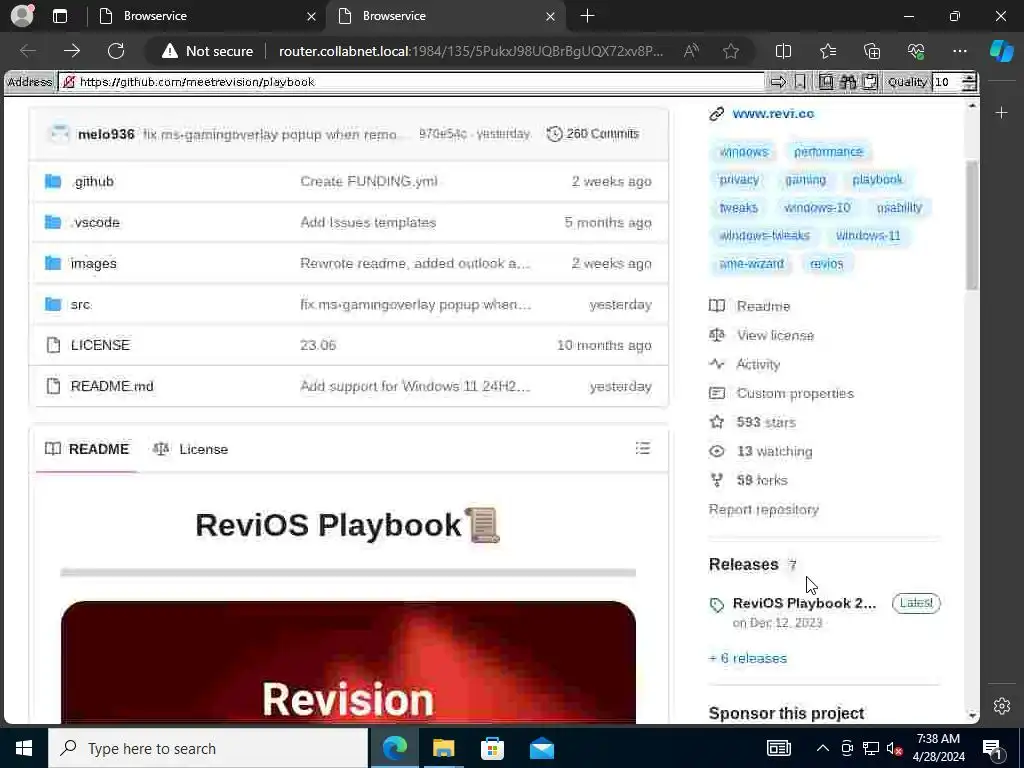The height and width of the screenshot is (768, 1024).
Task: Open the README outline list icon
Action: tap(643, 448)
